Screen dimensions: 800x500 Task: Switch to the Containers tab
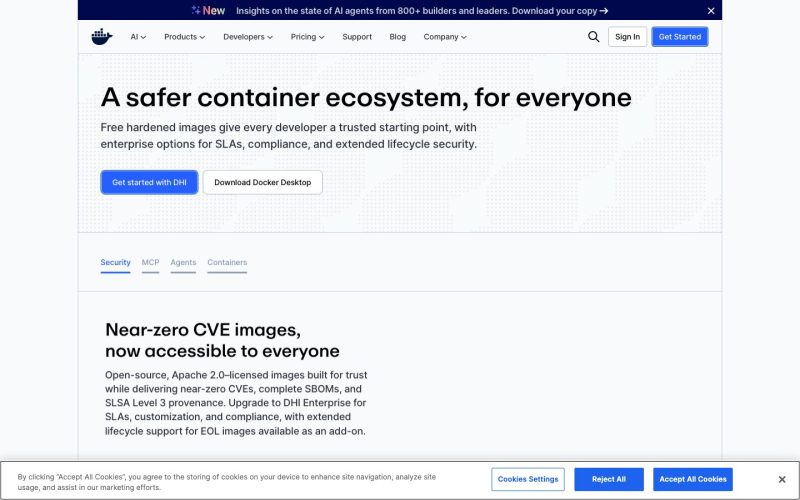coord(227,263)
